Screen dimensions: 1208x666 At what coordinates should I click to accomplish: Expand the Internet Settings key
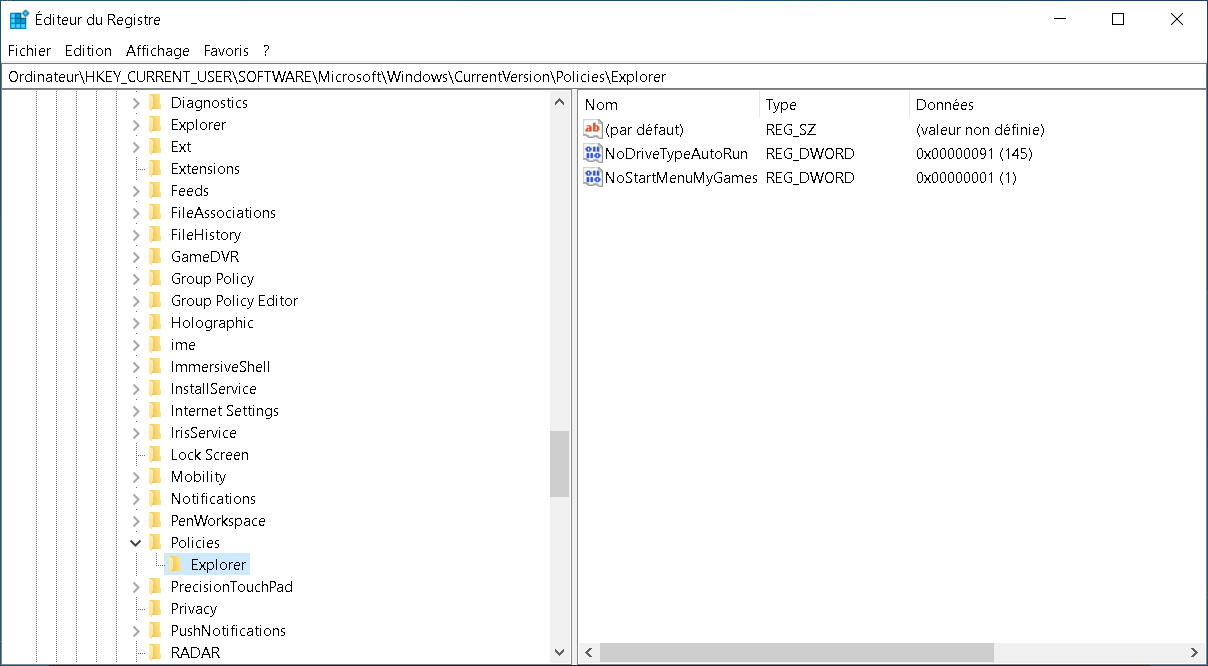coord(136,411)
